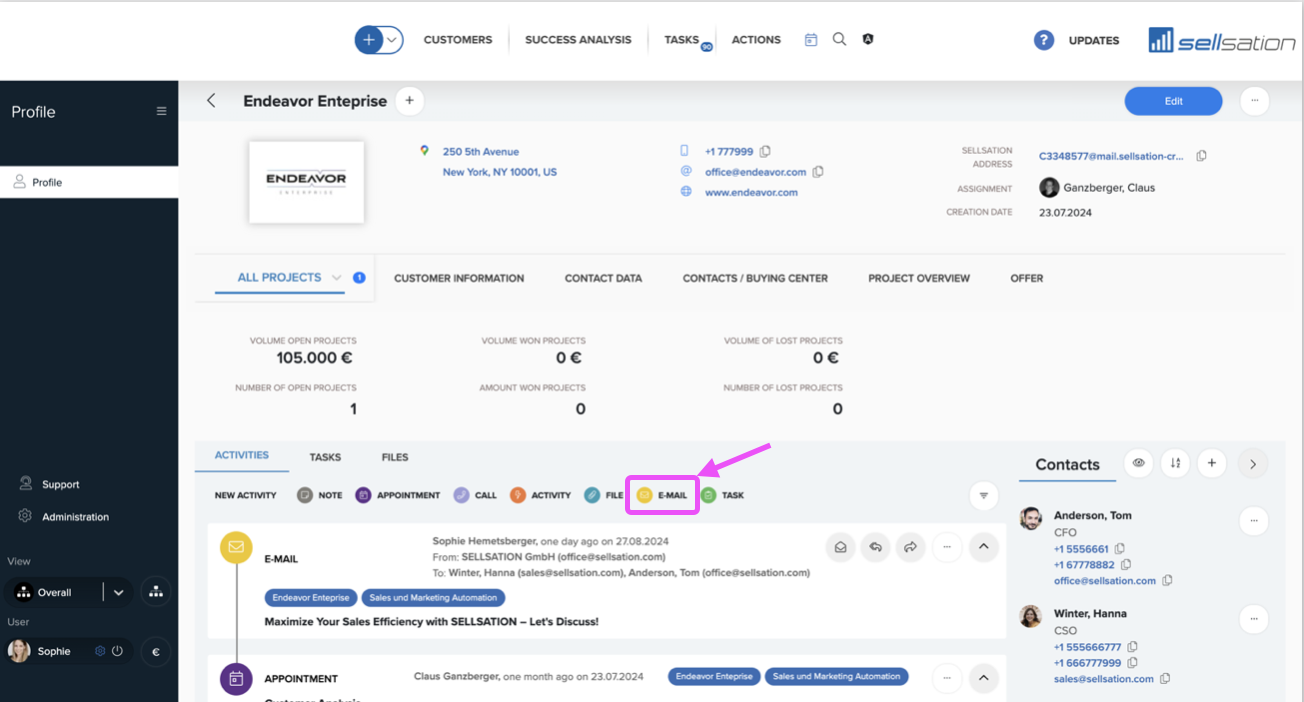The width and height of the screenshot is (1304, 702).
Task: Create a new NOTE activity
Action: (x=320, y=495)
